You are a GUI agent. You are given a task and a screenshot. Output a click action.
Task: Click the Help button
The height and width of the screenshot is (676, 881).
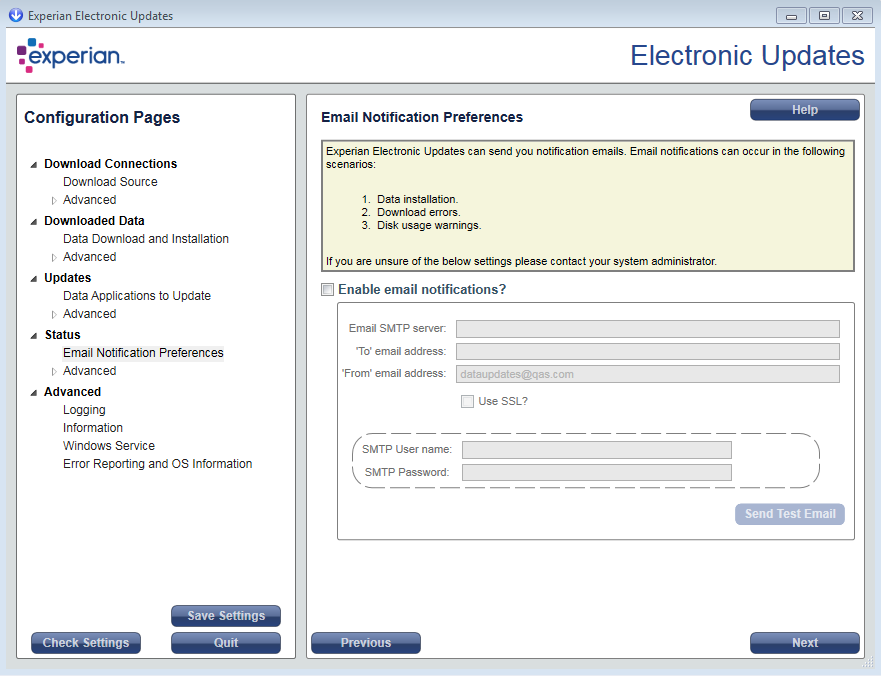804,110
